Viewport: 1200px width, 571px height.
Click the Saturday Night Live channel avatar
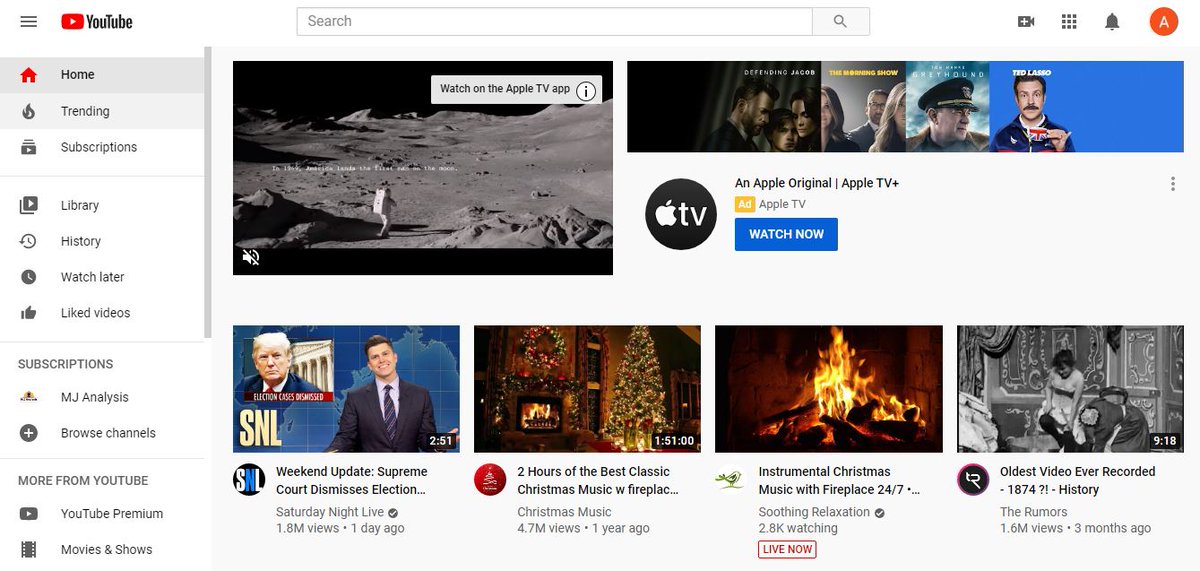click(249, 480)
